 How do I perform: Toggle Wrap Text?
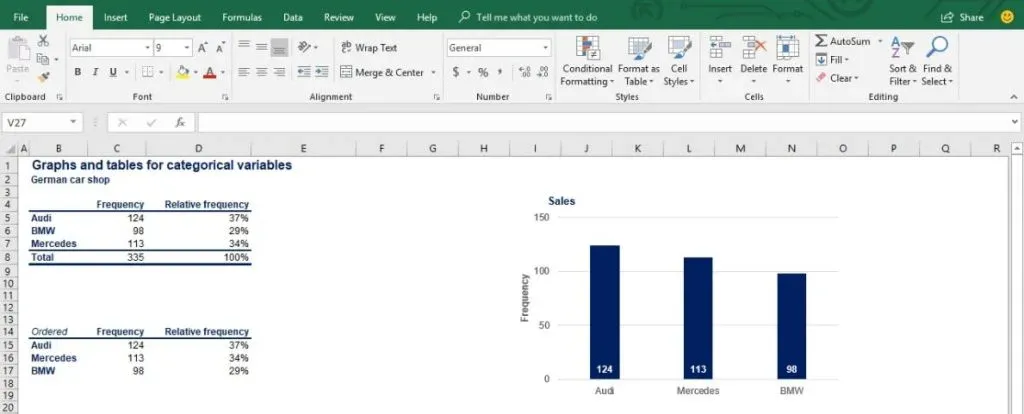[x=368, y=47]
